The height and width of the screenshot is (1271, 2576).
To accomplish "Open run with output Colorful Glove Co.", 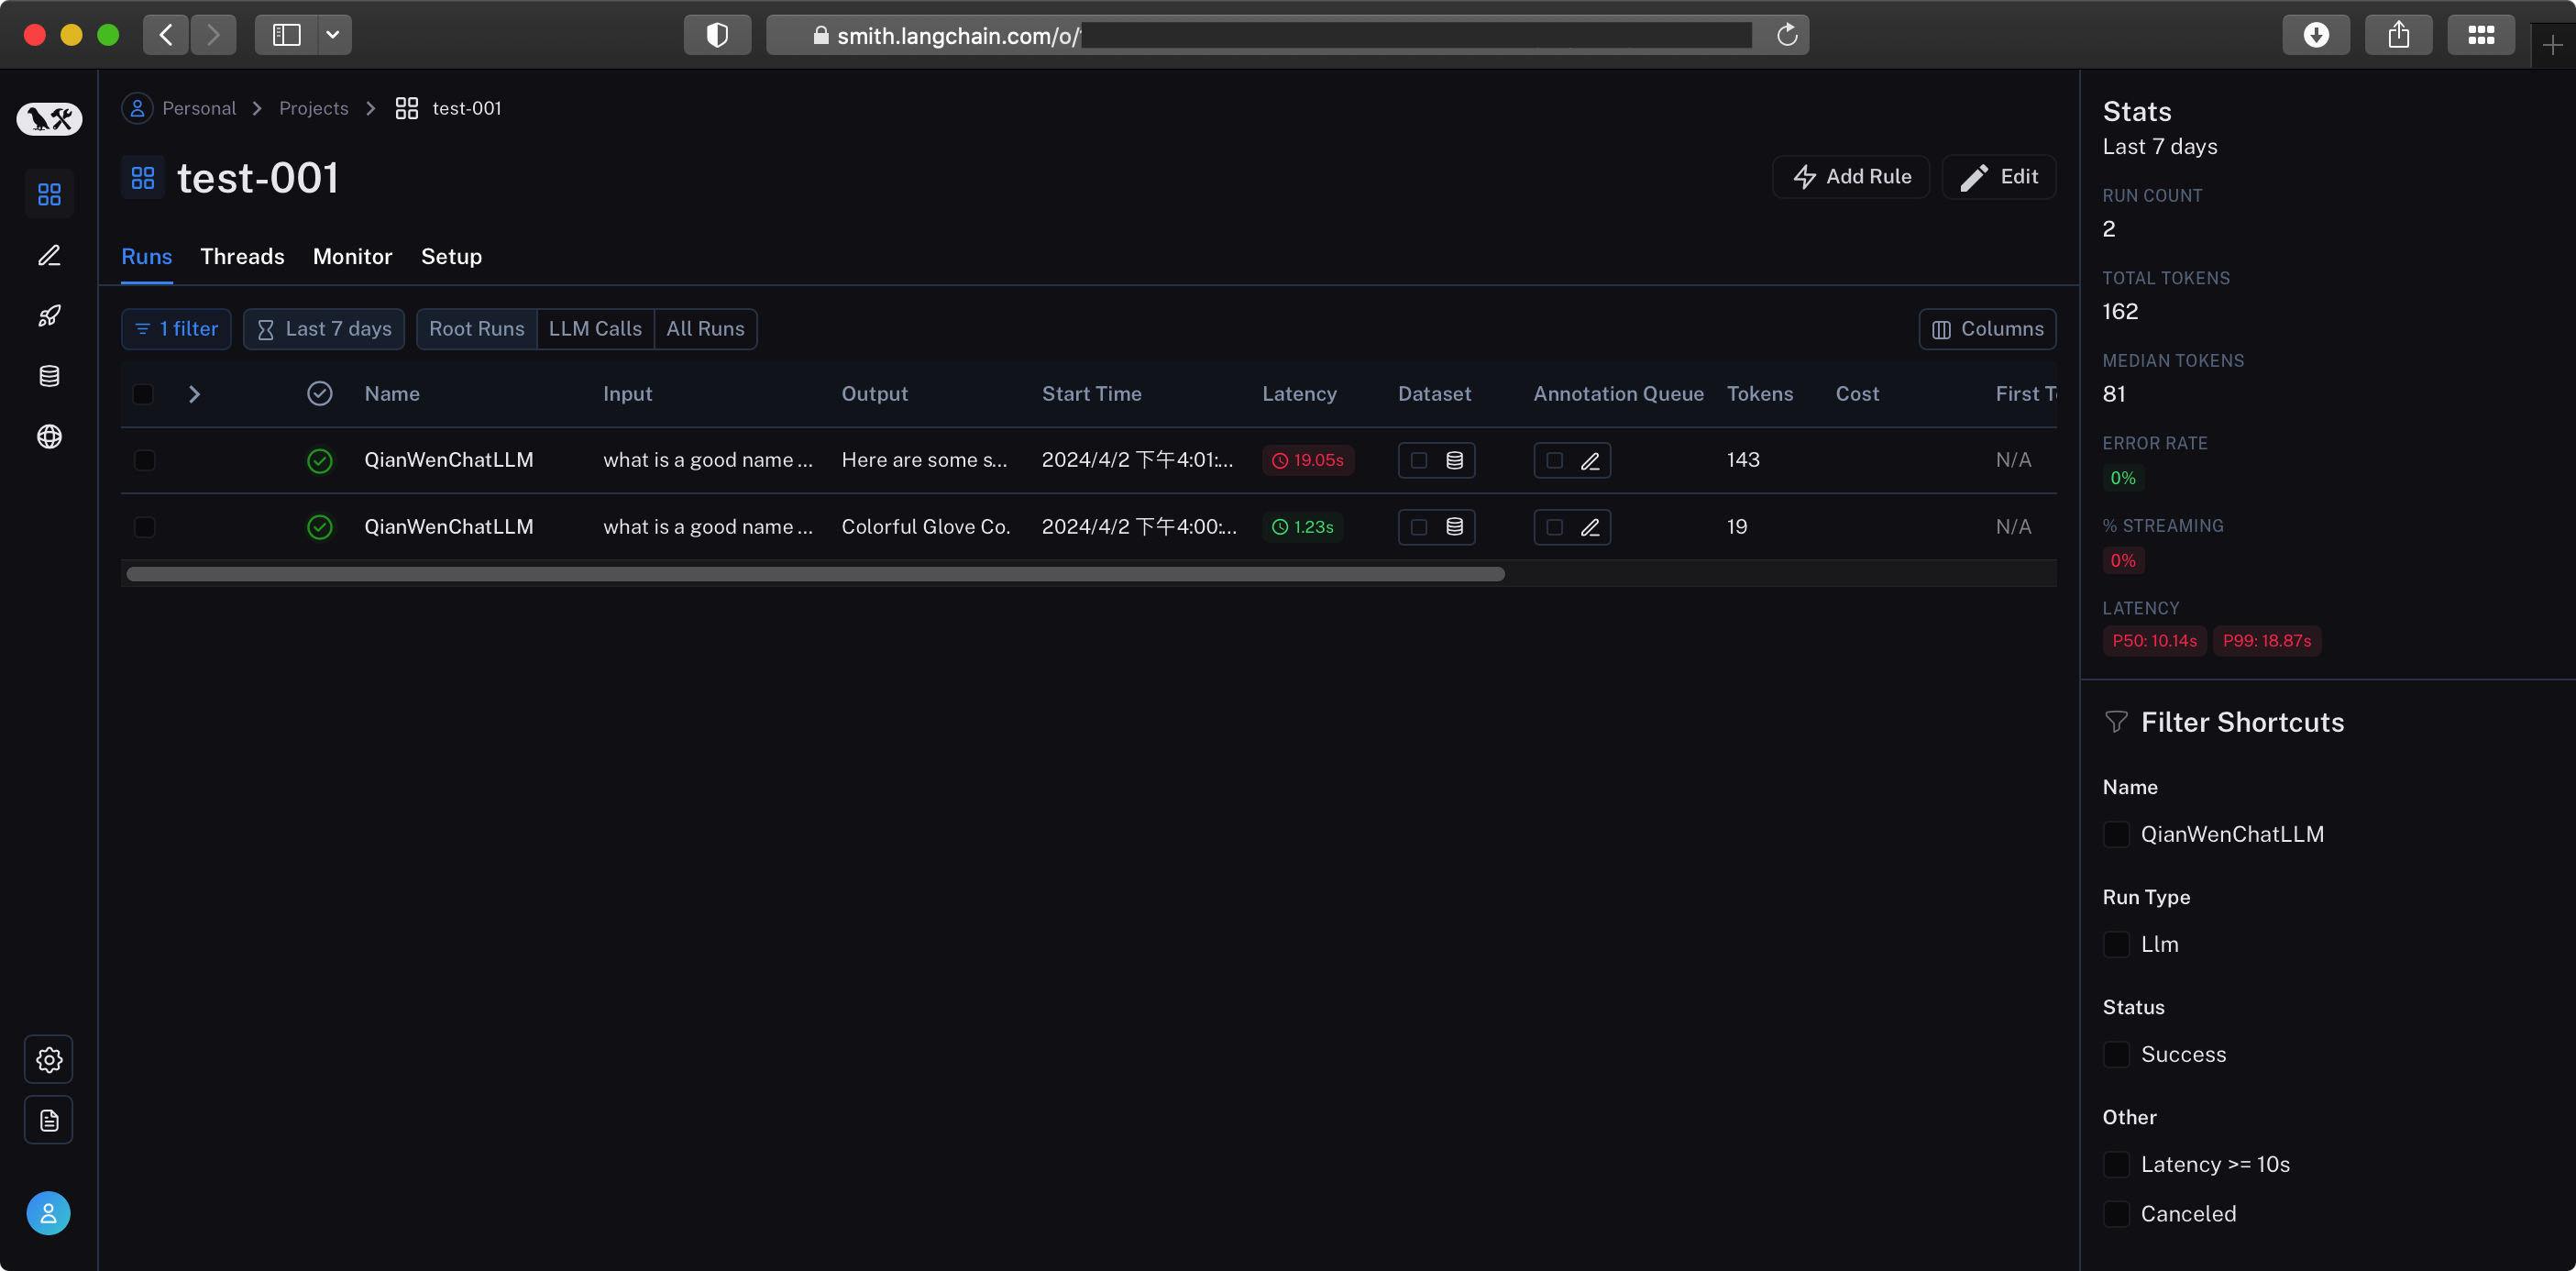I will pyautogui.click(x=925, y=527).
